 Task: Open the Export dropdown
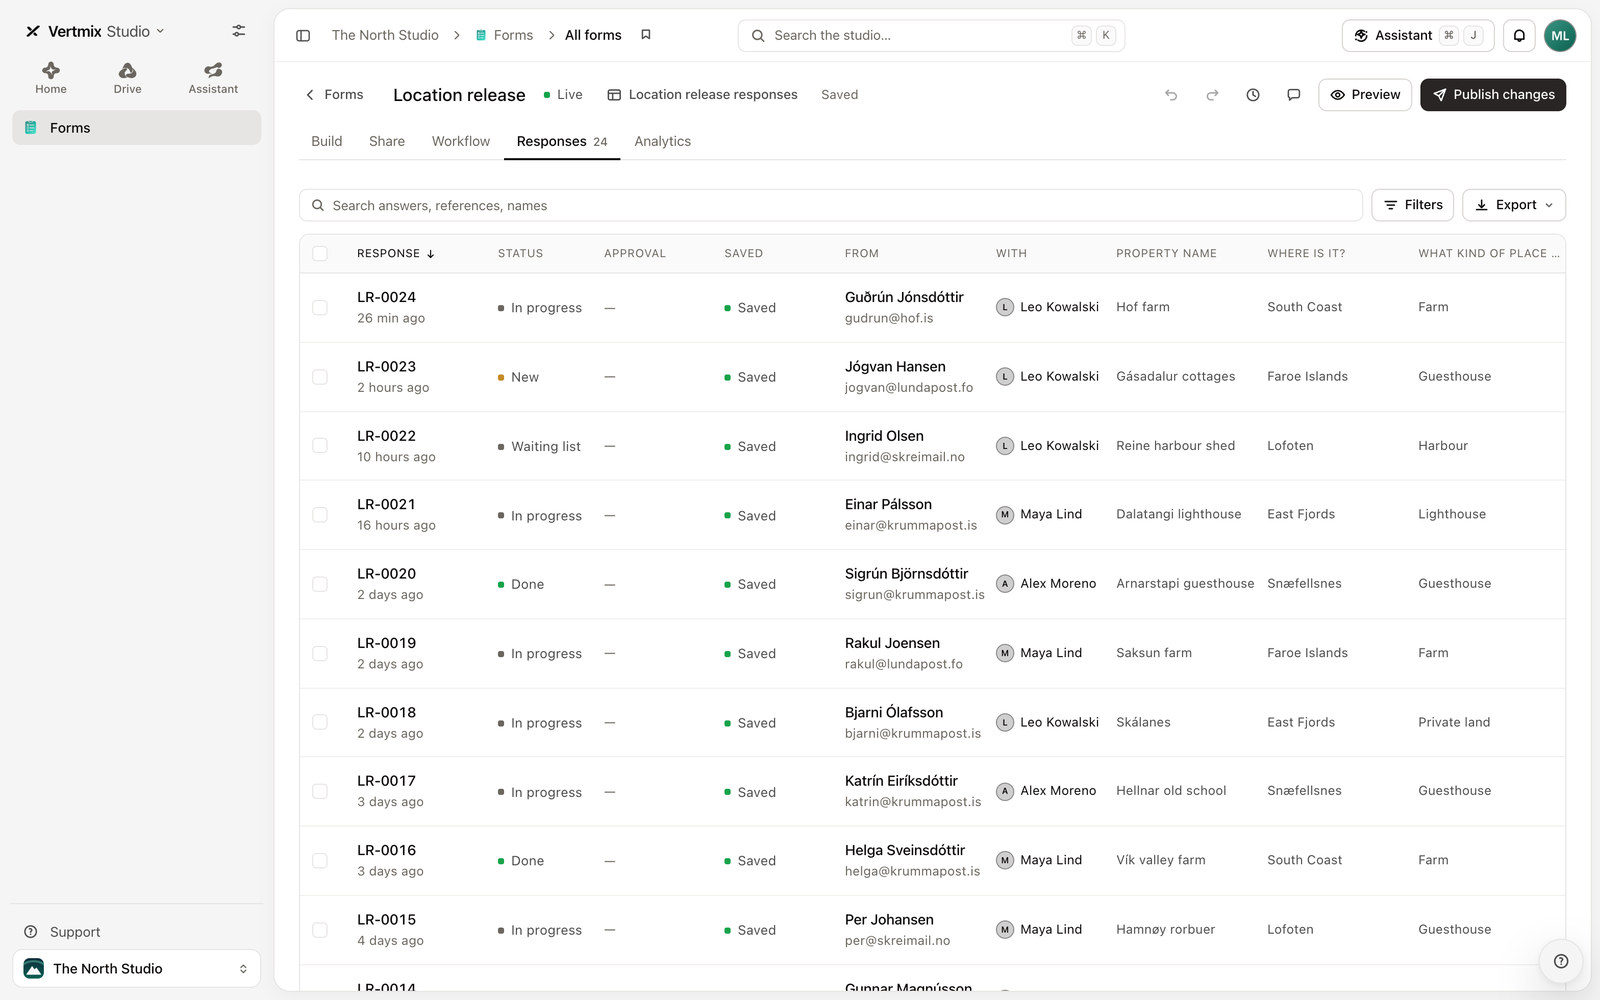(1513, 205)
